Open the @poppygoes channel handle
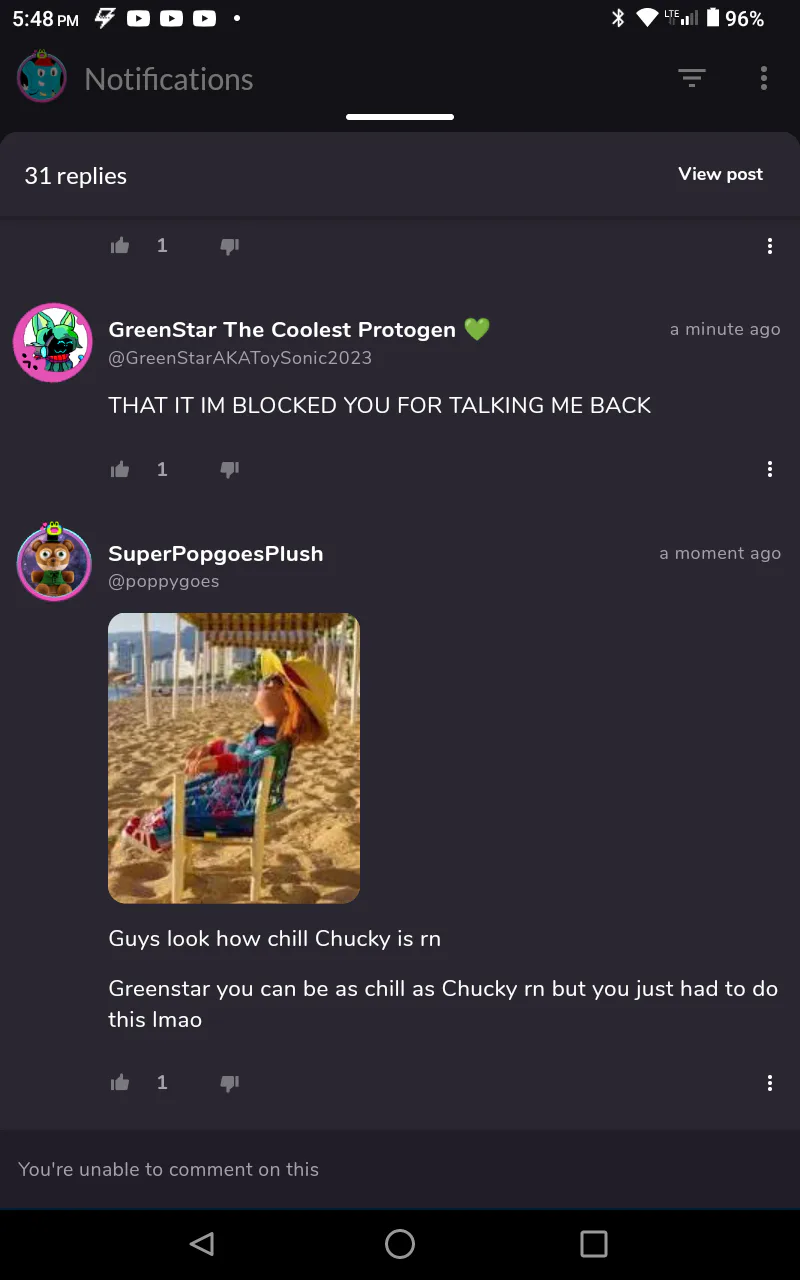The height and width of the screenshot is (1280, 800). pyautogui.click(x=163, y=581)
